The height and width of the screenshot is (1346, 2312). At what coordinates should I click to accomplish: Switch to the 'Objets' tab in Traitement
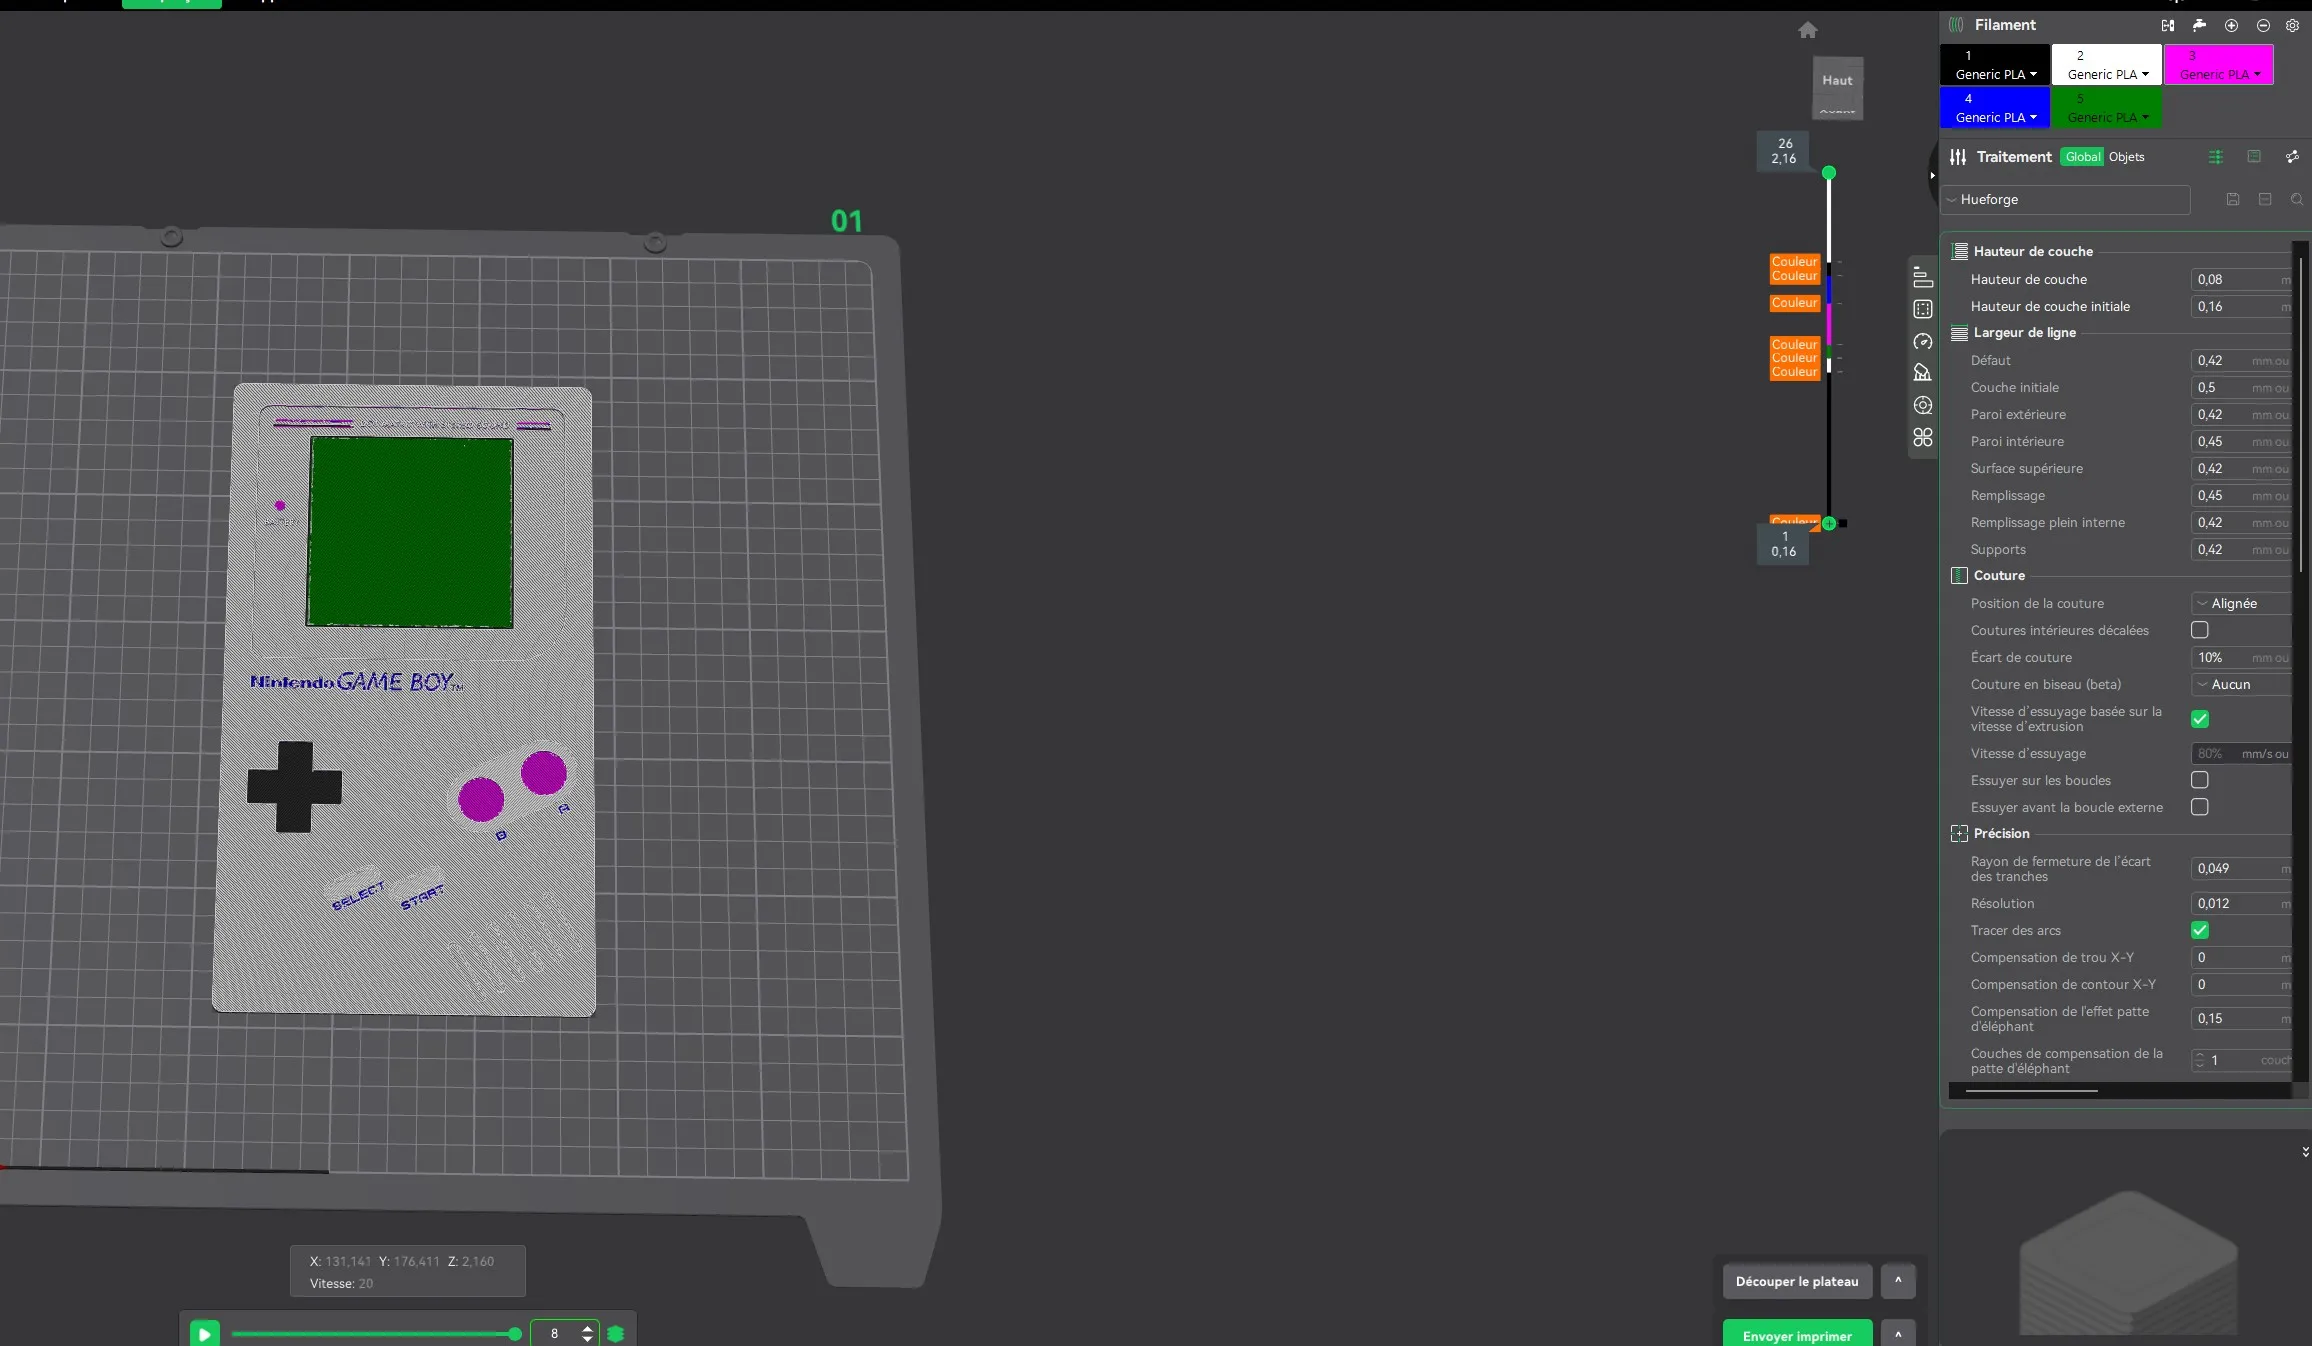(x=2126, y=157)
